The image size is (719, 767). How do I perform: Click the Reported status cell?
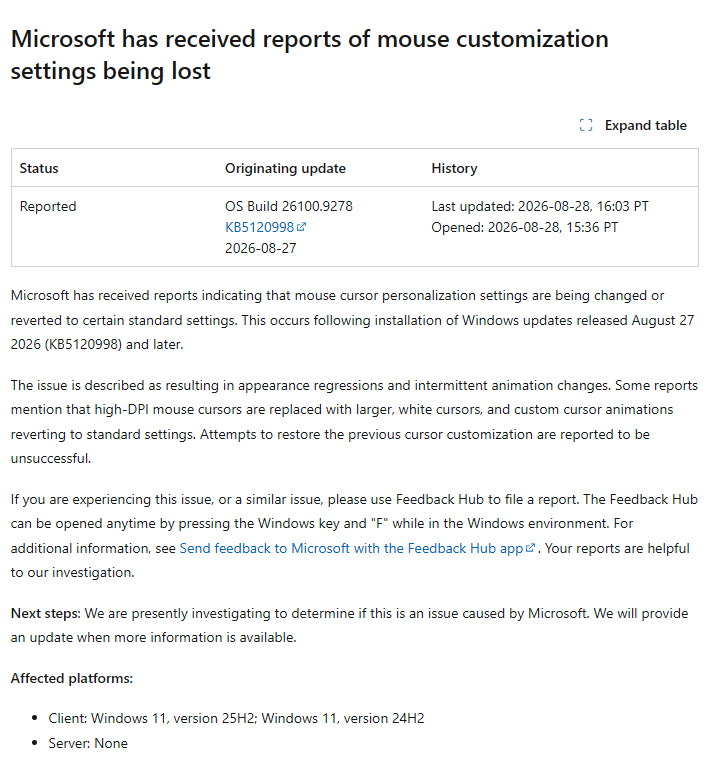pos(48,206)
